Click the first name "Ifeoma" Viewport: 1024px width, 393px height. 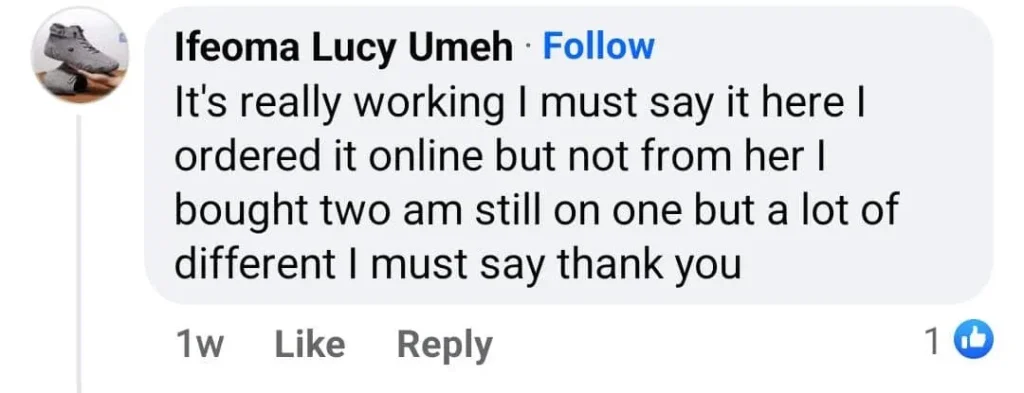[x=238, y=48]
